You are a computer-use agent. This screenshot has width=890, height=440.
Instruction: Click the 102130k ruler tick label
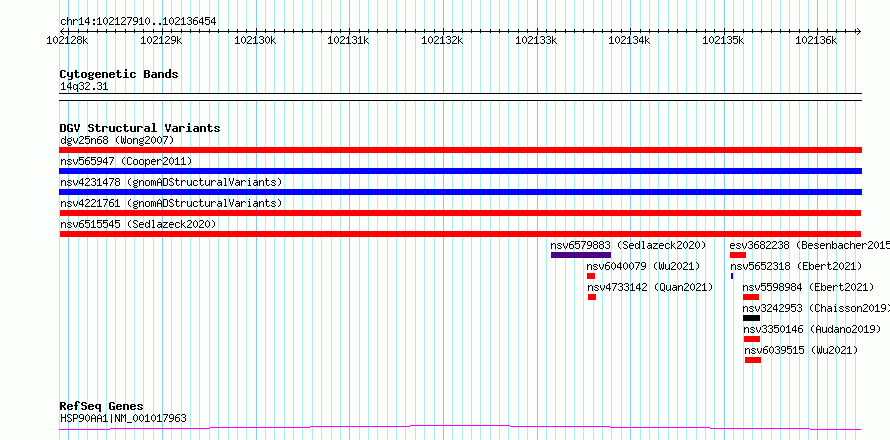tap(255, 40)
